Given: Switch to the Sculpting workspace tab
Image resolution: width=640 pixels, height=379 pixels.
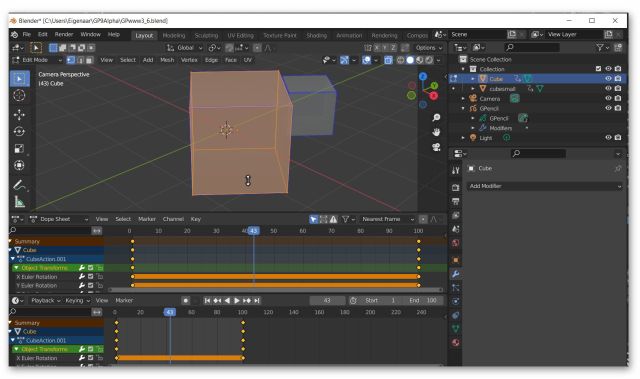Looking at the screenshot, I should [206, 35].
